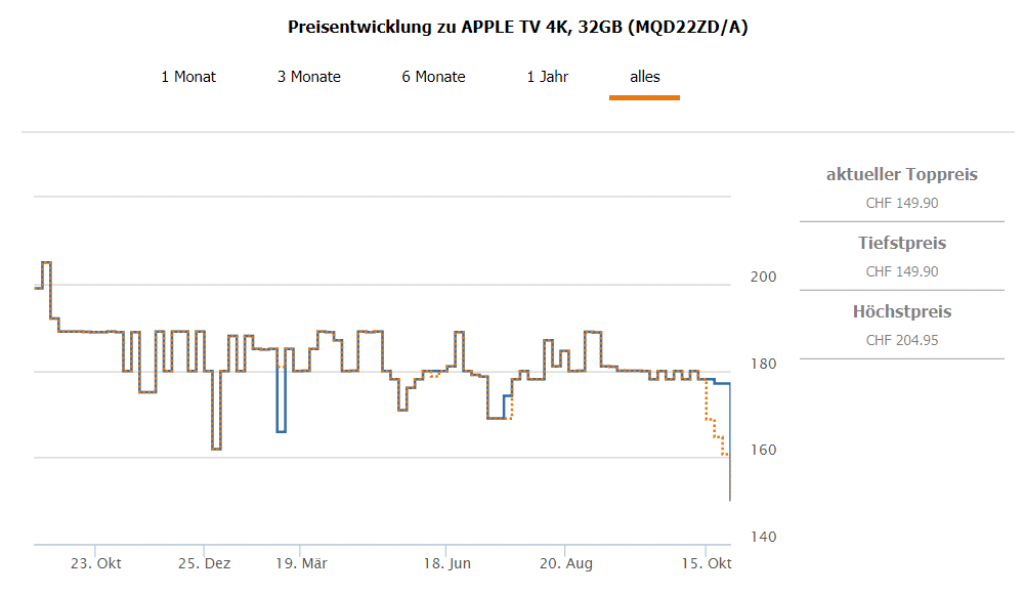Click the '18. Jun' date axis label
The image size is (1024, 594).
pos(446,564)
